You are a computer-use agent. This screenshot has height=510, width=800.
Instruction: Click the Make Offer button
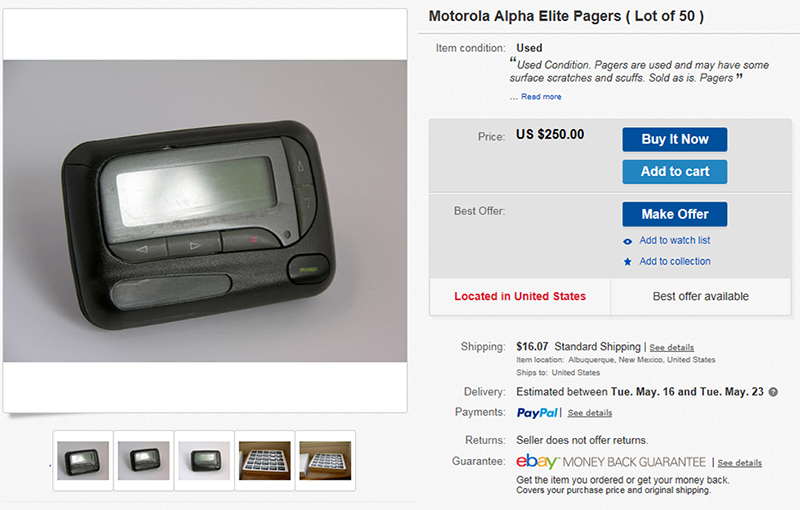click(674, 214)
